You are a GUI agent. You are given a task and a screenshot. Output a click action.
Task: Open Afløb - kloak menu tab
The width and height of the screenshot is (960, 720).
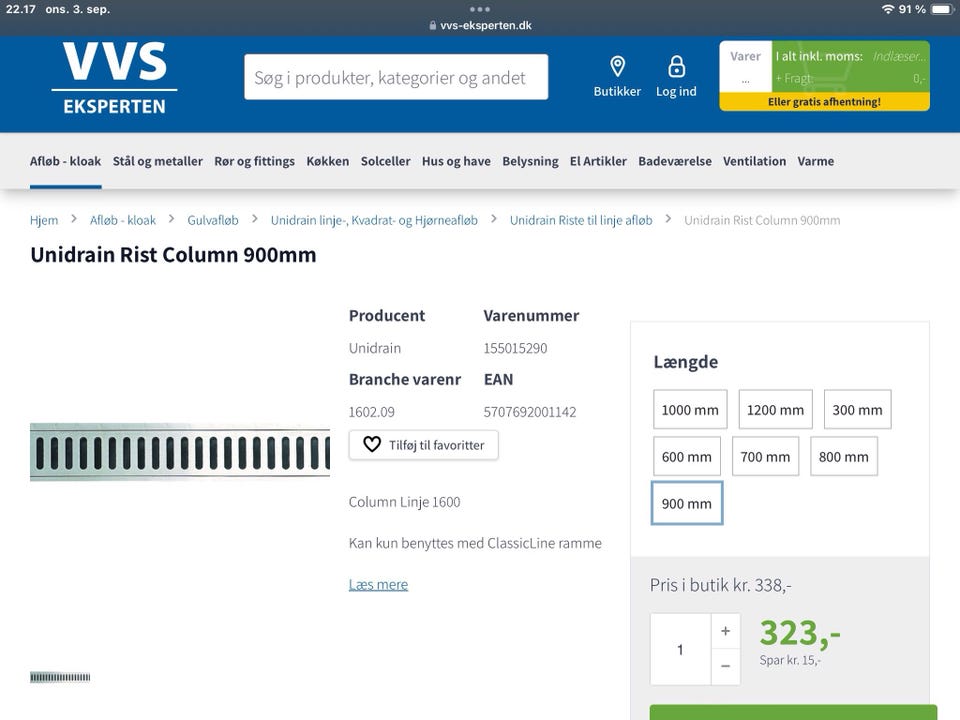[66, 161]
